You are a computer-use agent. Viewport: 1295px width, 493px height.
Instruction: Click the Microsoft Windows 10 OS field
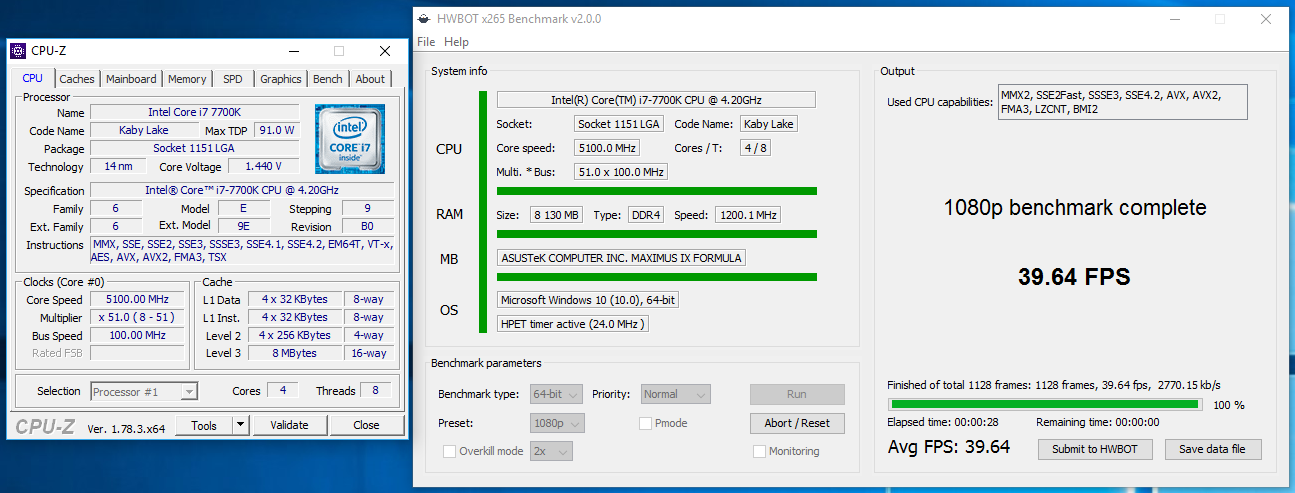[x=589, y=300]
